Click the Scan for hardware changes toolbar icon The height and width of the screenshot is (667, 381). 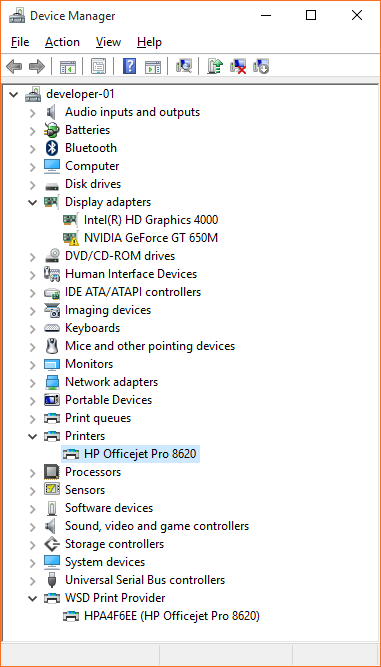pyautogui.click(x=184, y=66)
